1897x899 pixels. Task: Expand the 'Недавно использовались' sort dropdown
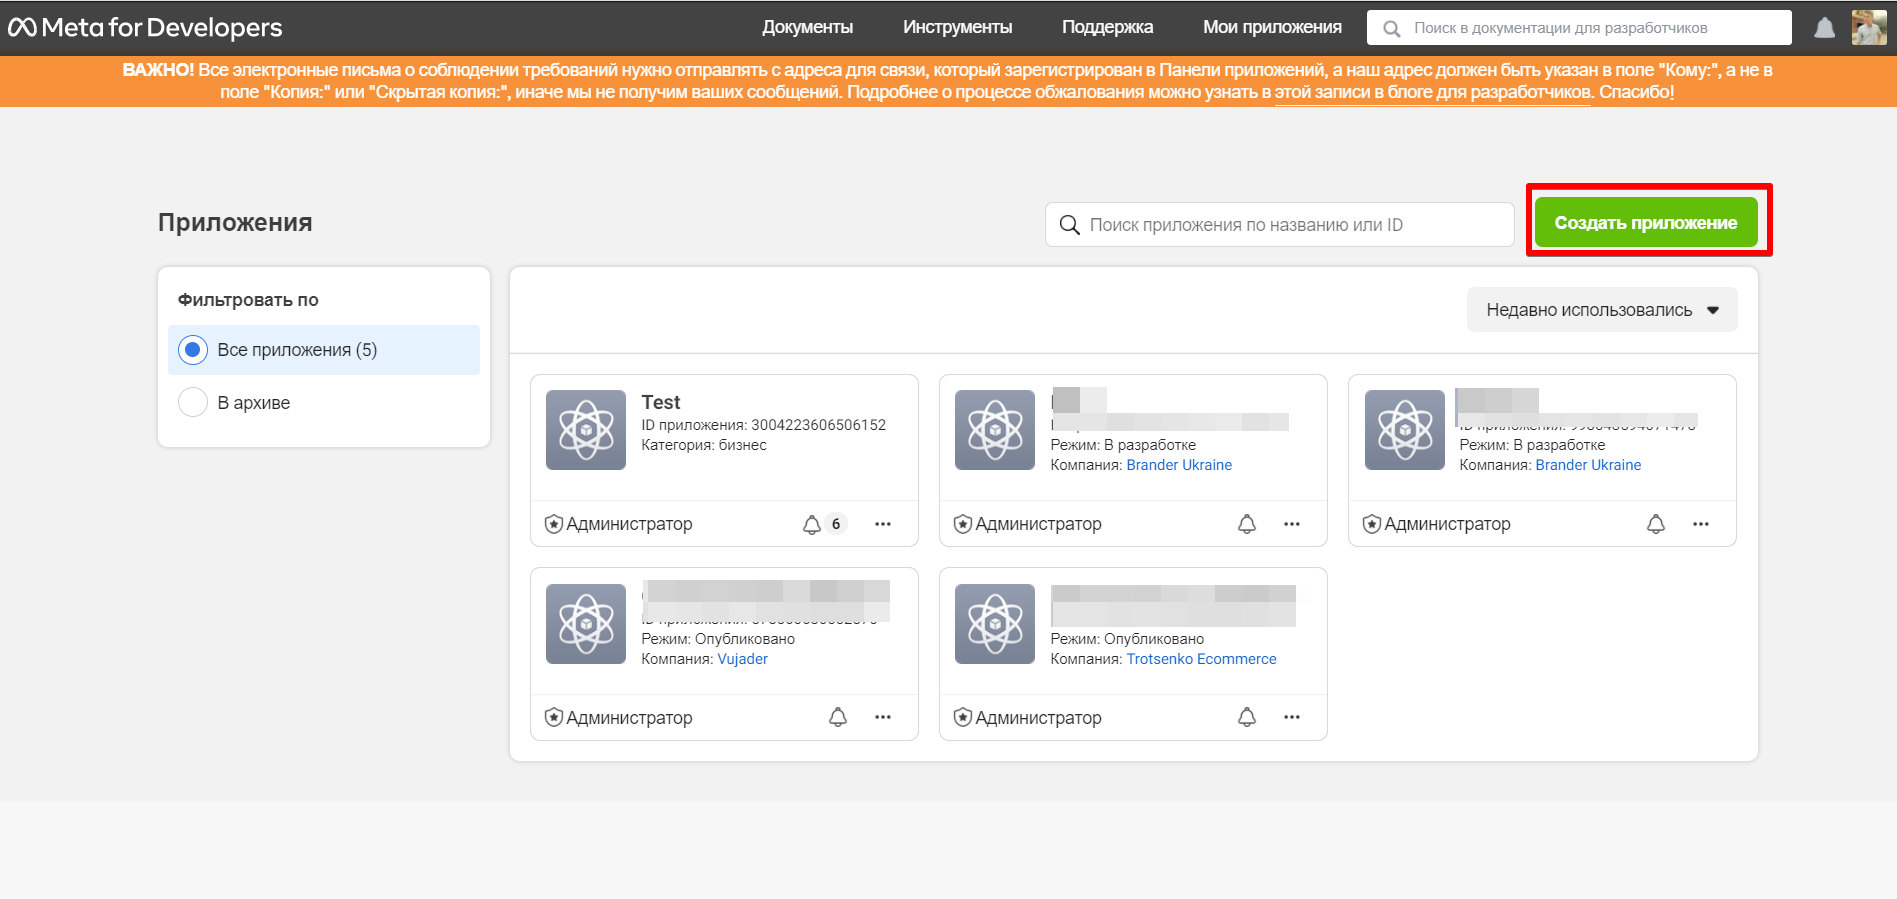click(x=1602, y=310)
